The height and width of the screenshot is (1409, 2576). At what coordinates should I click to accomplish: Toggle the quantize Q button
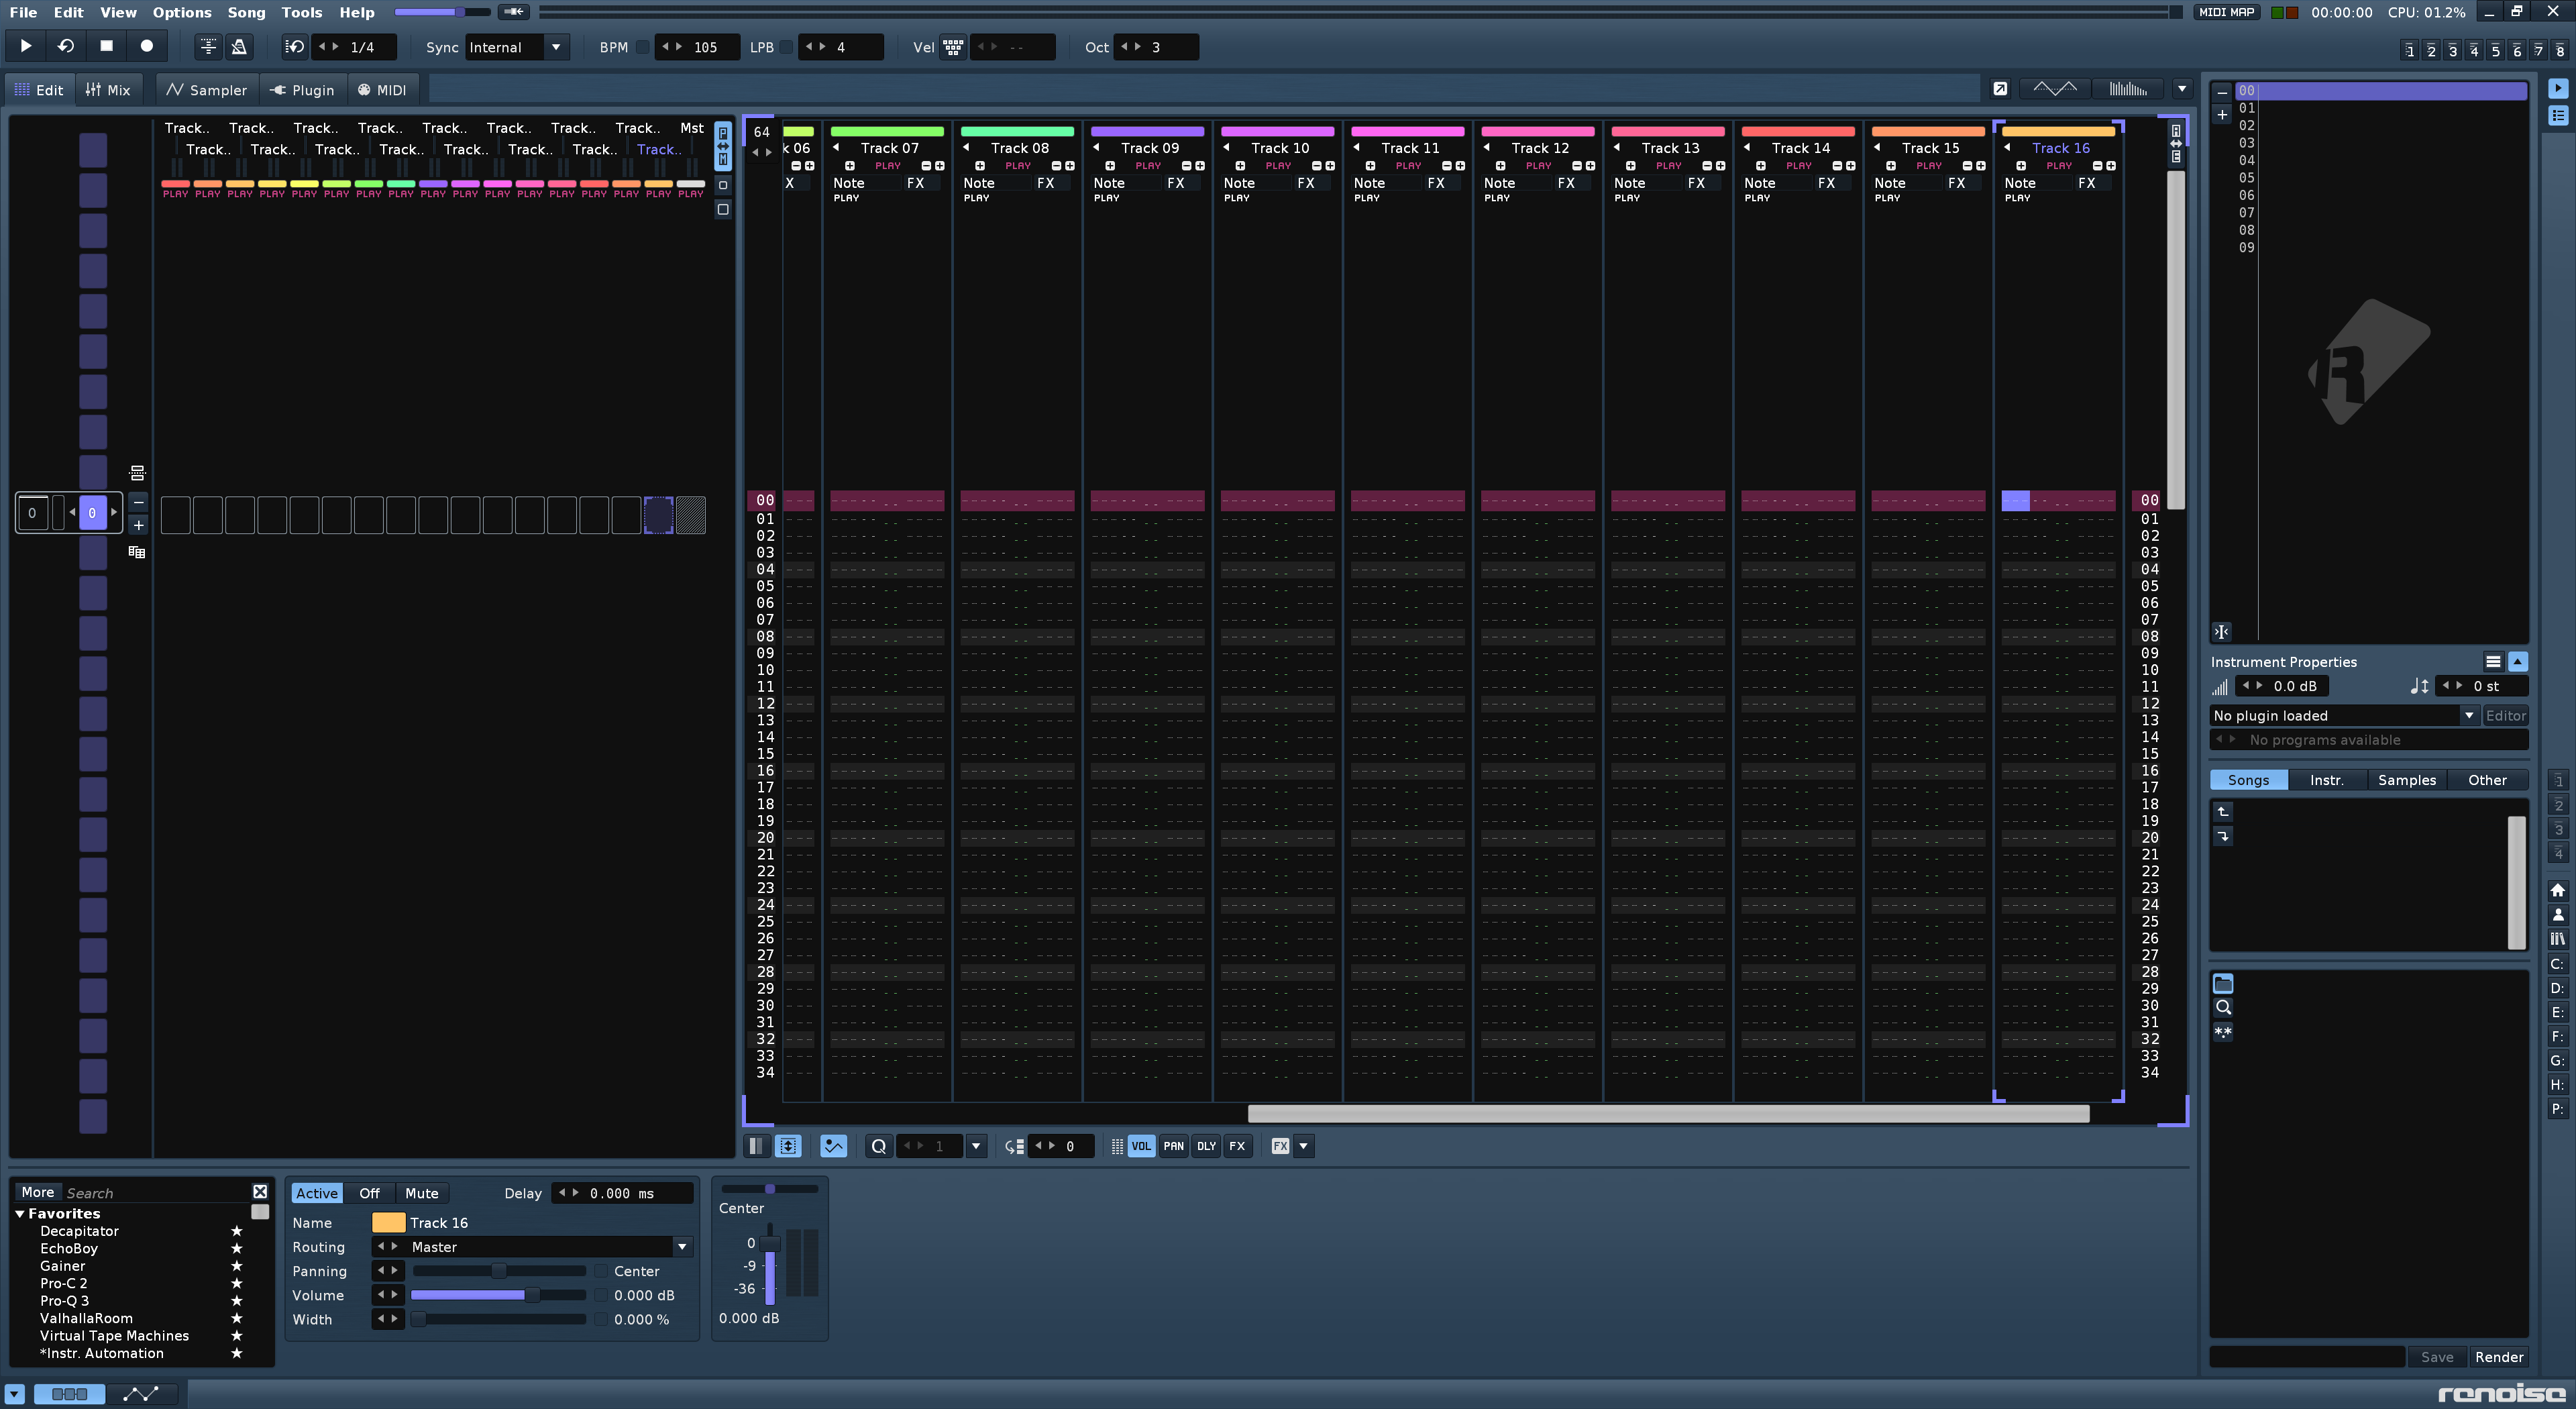pos(878,1146)
